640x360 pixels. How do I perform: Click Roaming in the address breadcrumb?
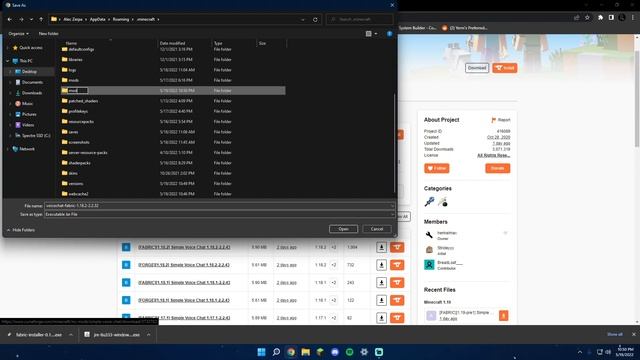(121, 19)
